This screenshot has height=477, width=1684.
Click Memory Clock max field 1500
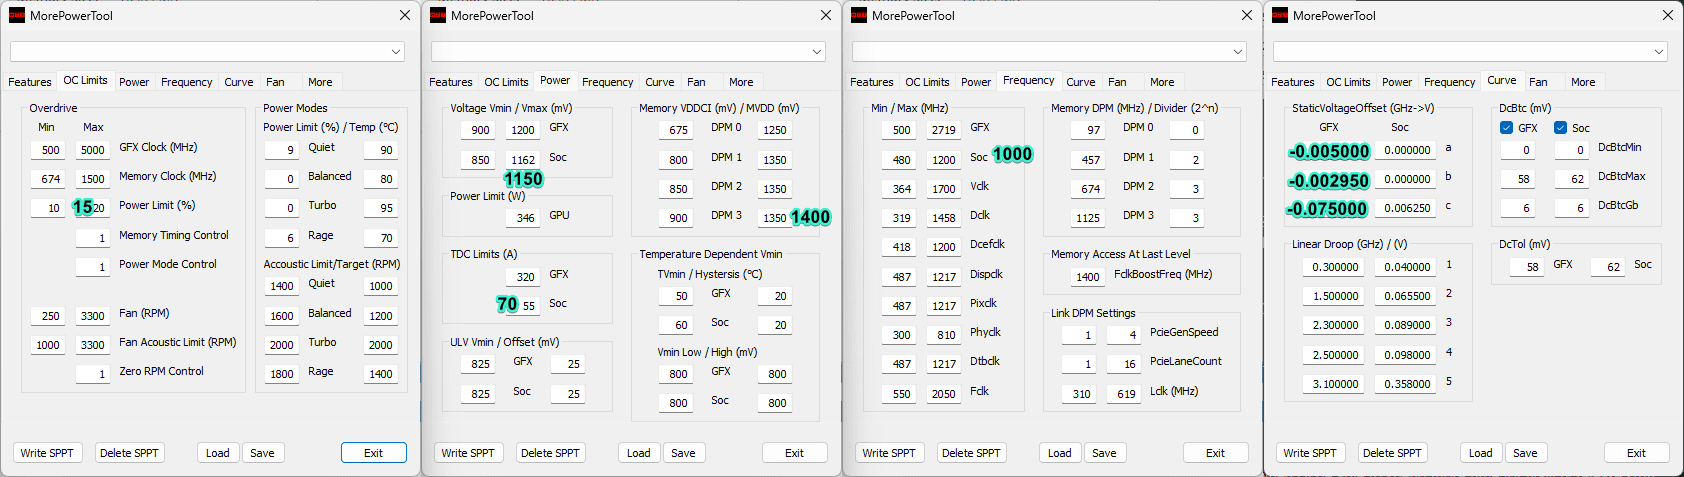click(x=92, y=179)
